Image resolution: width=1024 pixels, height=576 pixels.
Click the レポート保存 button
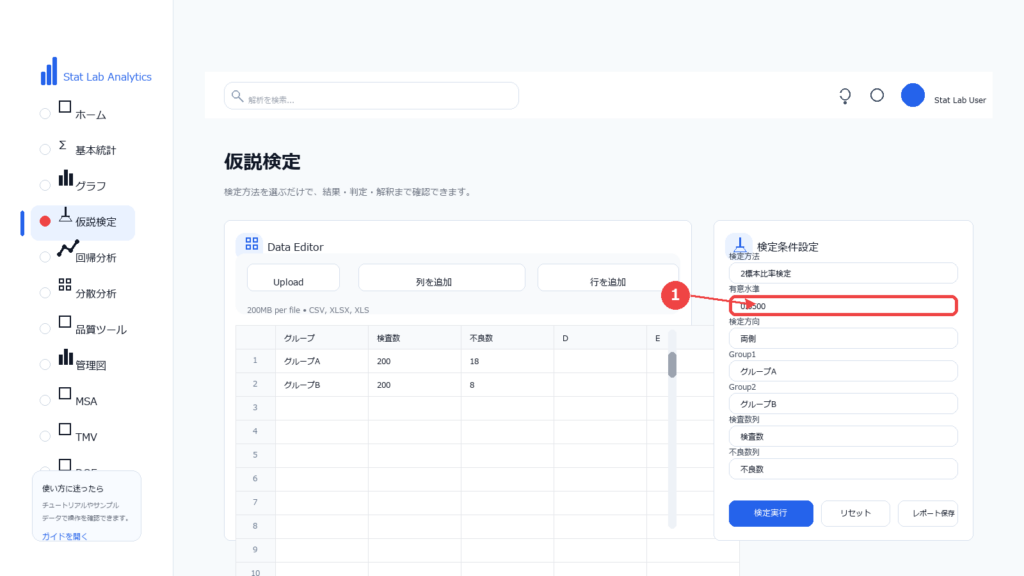(928, 513)
